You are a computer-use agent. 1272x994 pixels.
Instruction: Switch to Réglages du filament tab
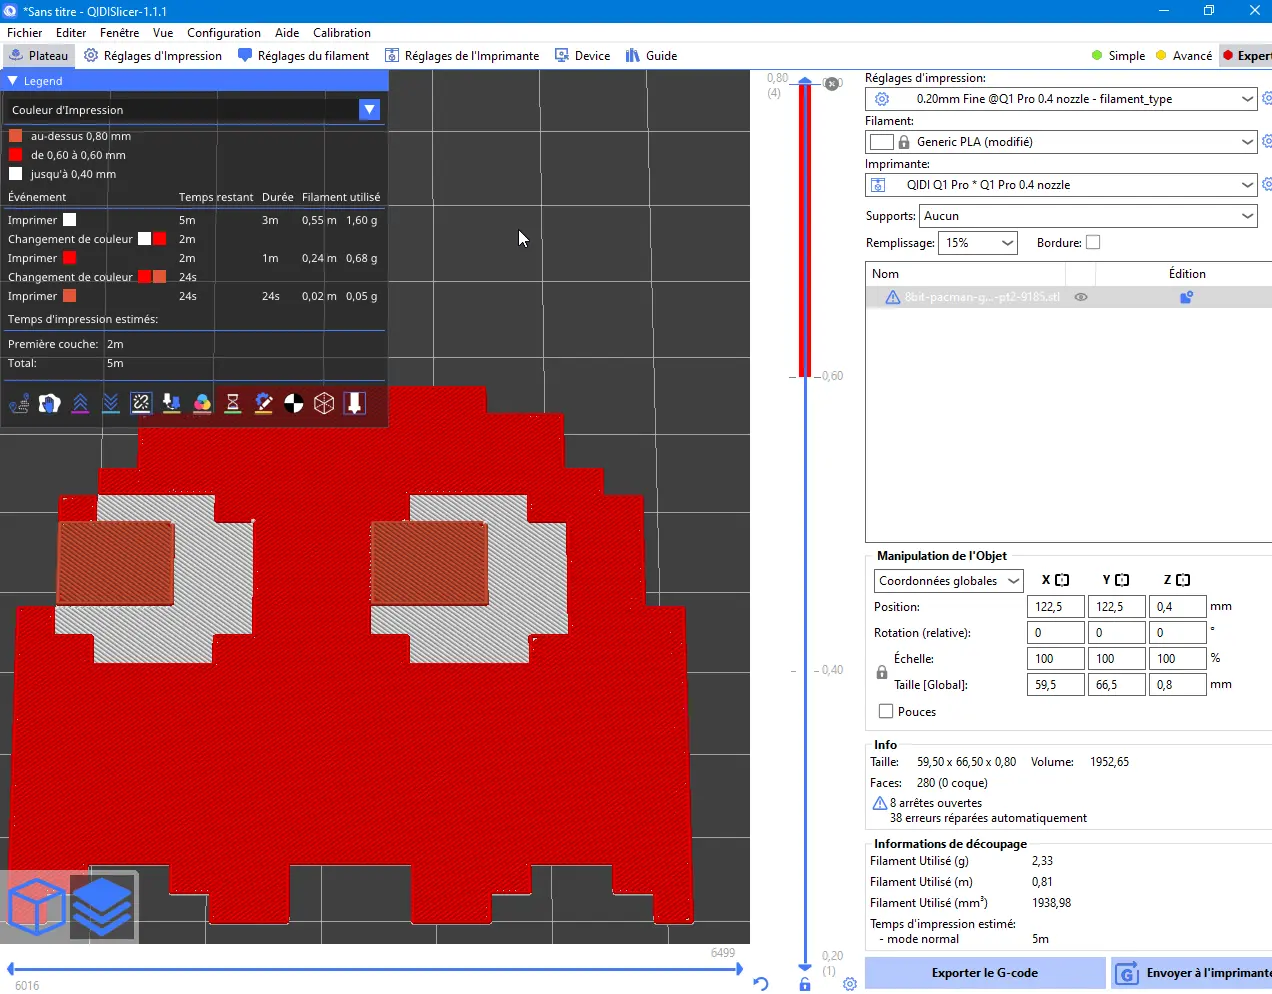tap(304, 56)
